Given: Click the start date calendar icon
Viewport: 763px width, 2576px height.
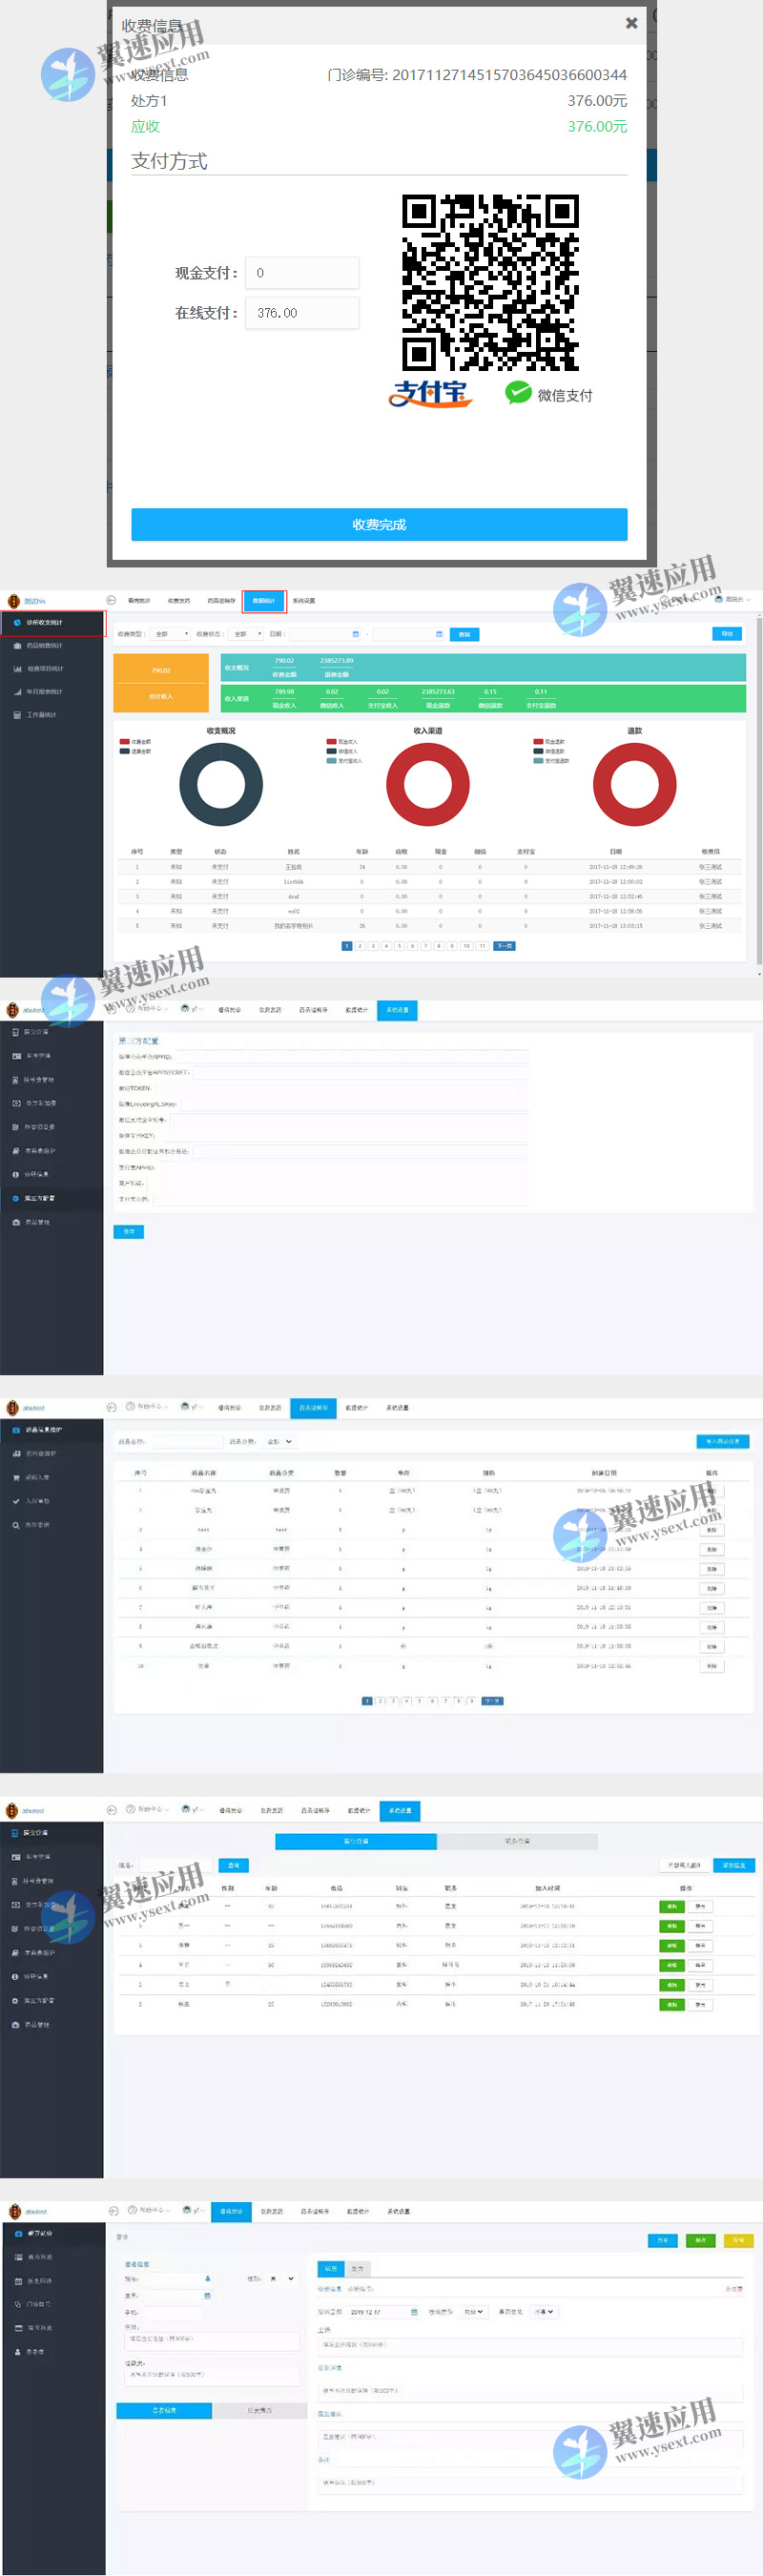Looking at the screenshot, I should click(355, 634).
